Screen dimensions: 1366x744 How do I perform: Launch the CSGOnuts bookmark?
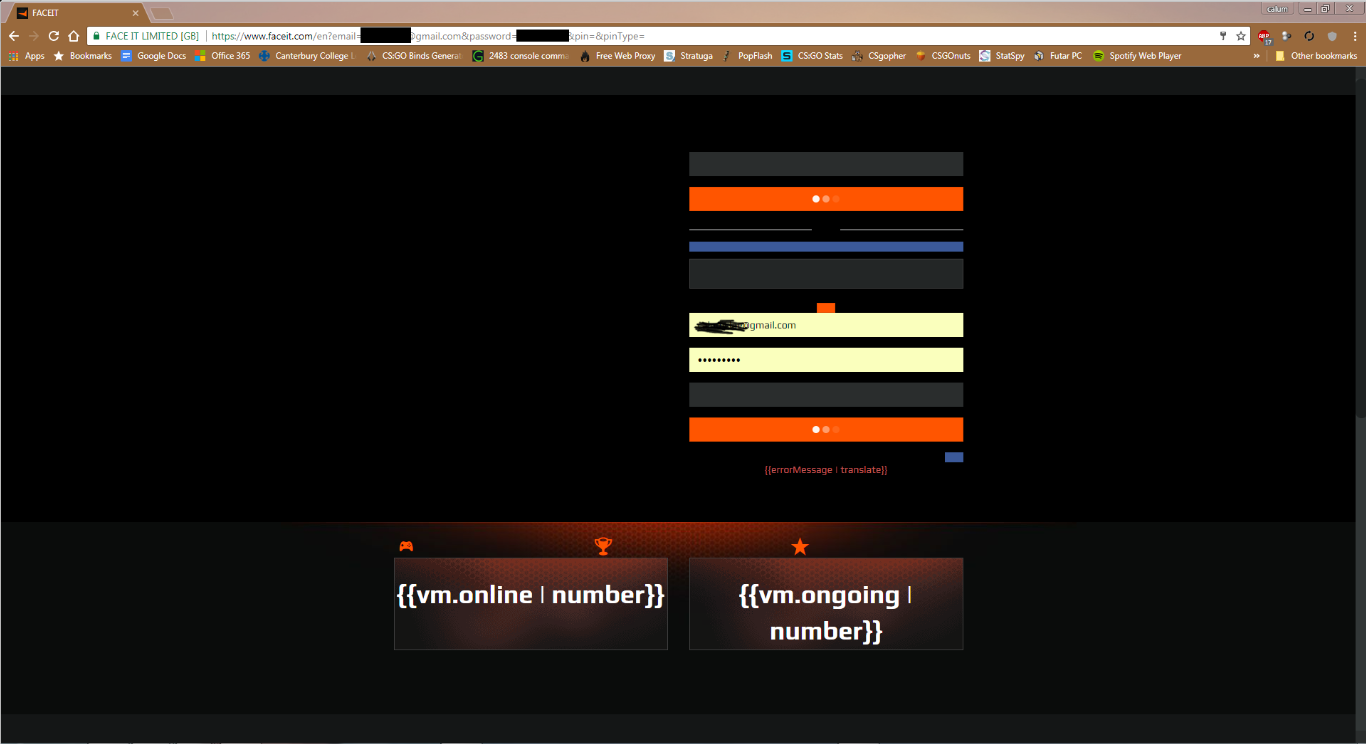(x=943, y=56)
